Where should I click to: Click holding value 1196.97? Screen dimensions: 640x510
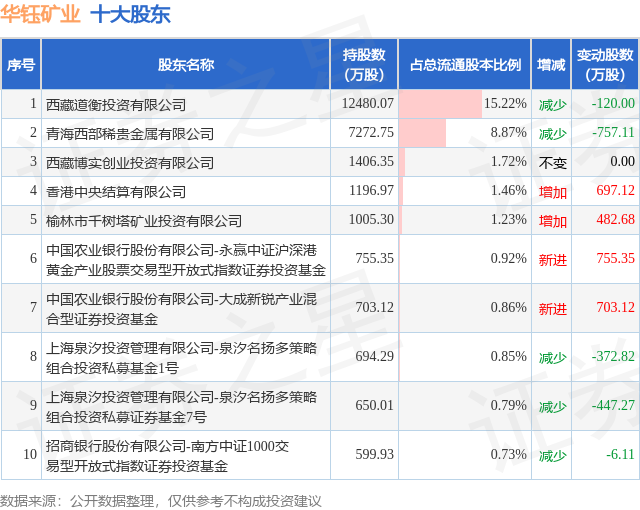coord(371,190)
